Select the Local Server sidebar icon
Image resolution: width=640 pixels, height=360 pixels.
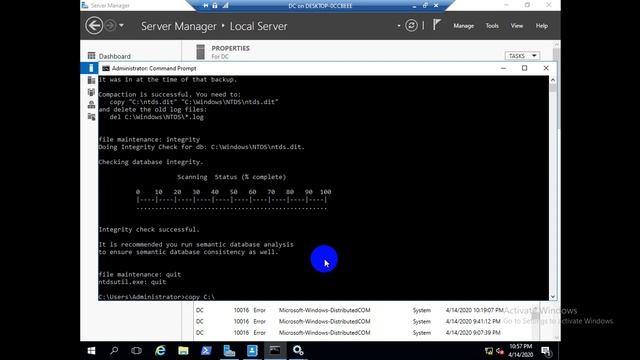pyautogui.click(x=91, y=68)
